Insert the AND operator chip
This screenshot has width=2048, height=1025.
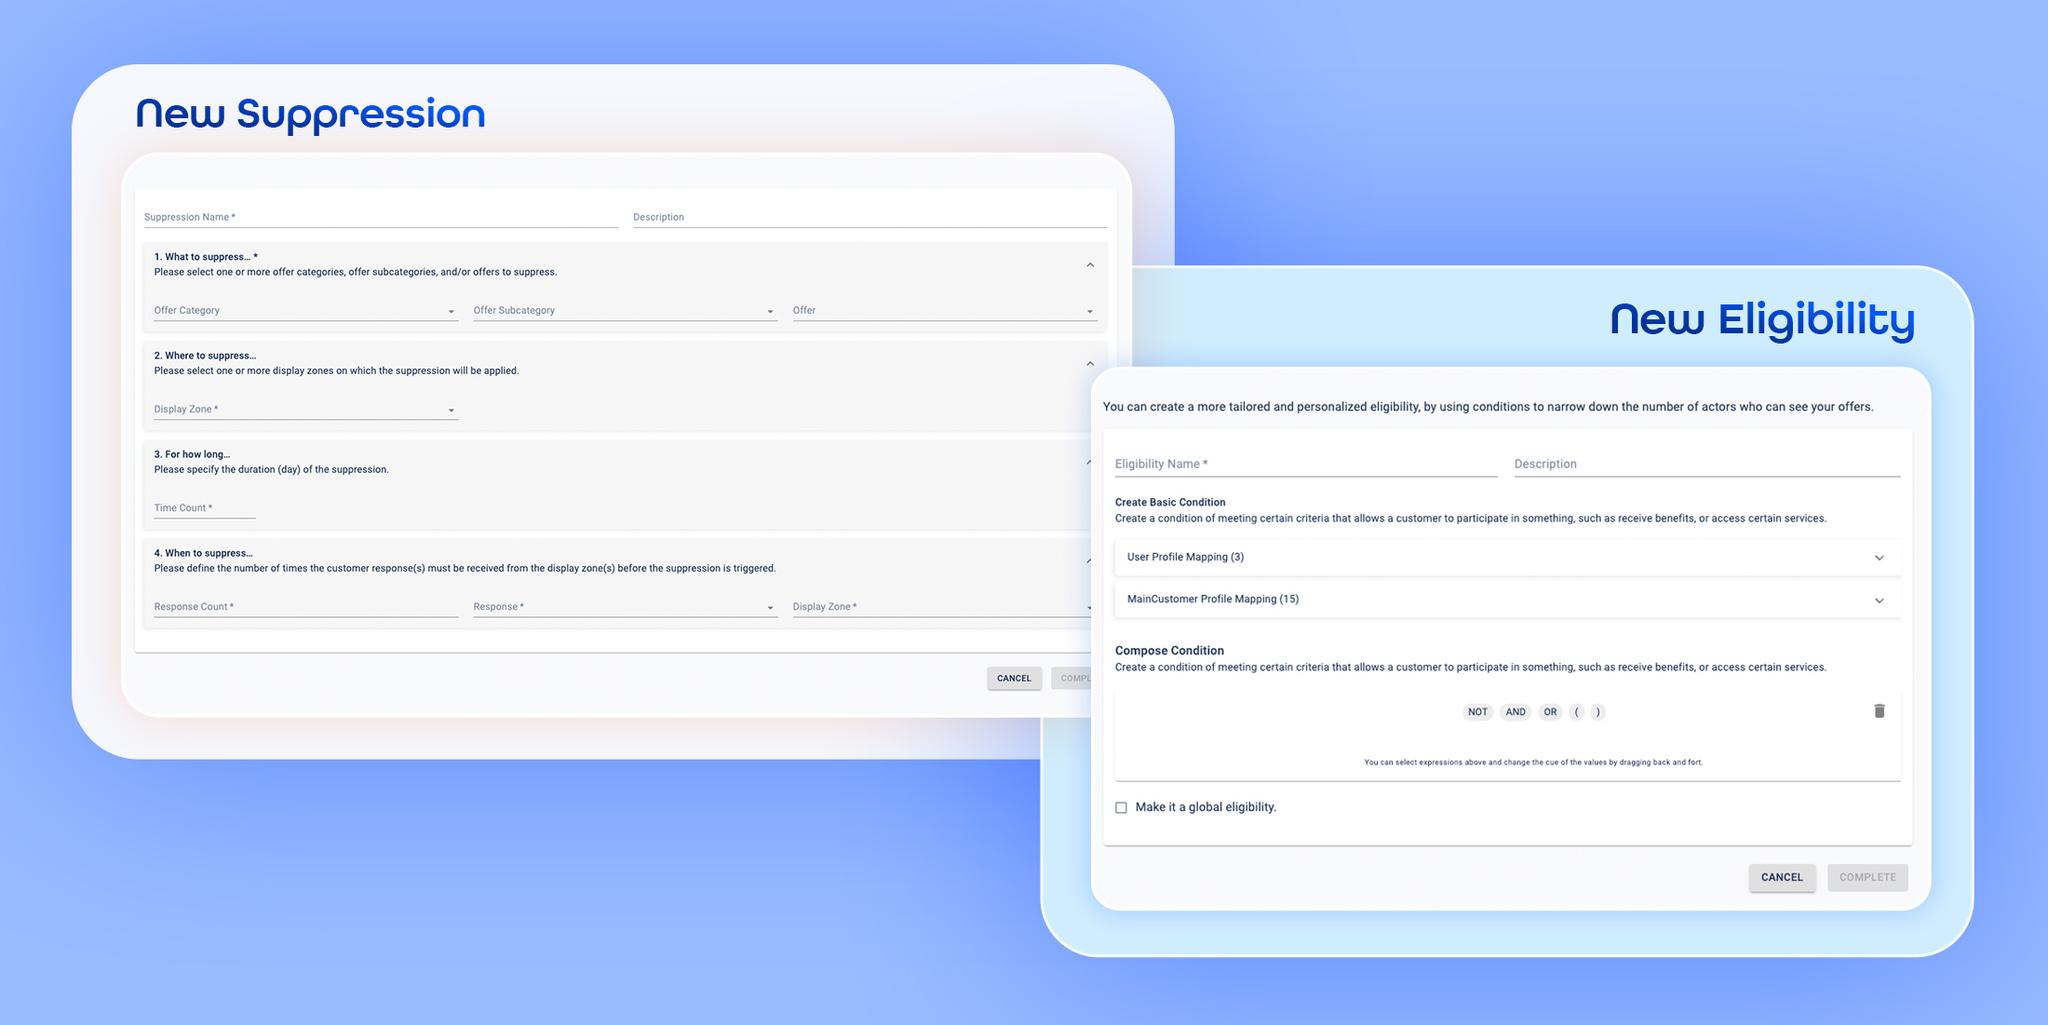pyautogui.click(x=1515, y=712)
